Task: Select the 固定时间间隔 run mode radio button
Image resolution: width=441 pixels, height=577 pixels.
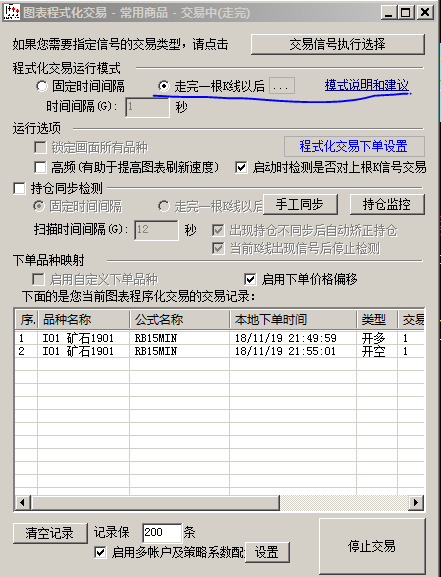Action: [x=42, y=86]
